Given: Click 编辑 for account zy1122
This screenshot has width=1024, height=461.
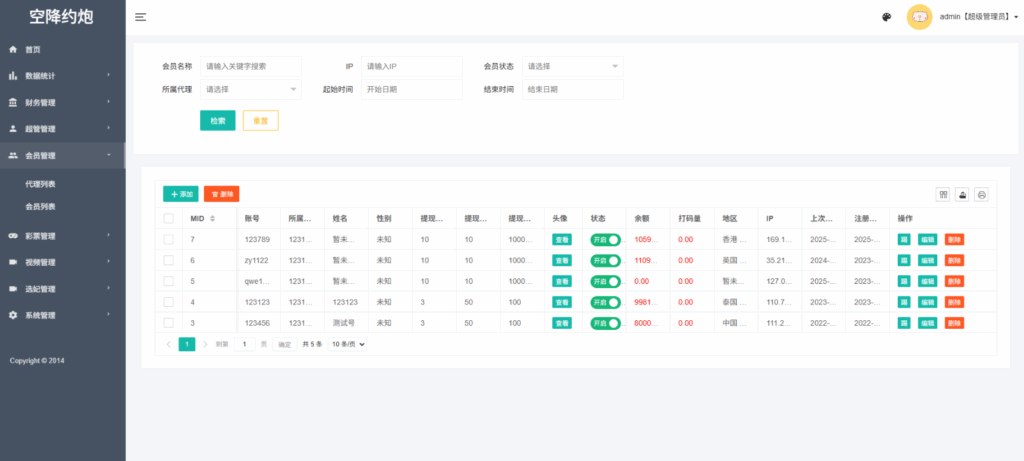Looking at the screenshot, I should pyautogui.click(x=927, y=261).
